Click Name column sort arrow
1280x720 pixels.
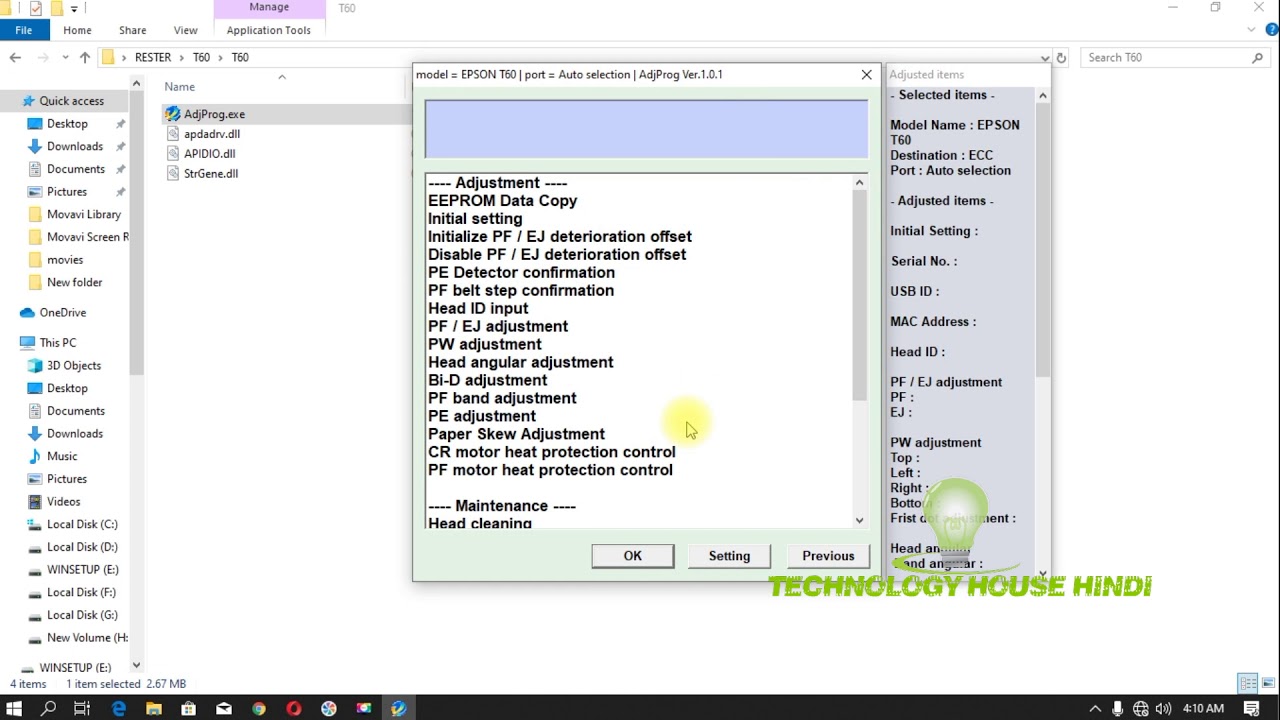[x=281, y=77]
